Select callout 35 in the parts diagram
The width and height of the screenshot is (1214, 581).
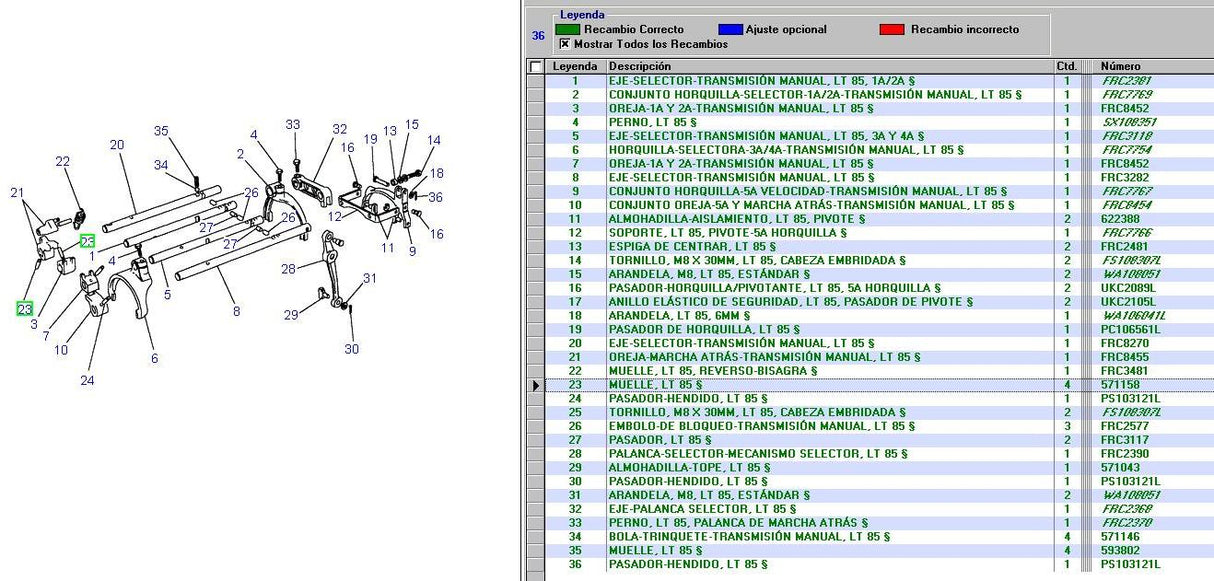pyautogui.click(x=162, y=131)
